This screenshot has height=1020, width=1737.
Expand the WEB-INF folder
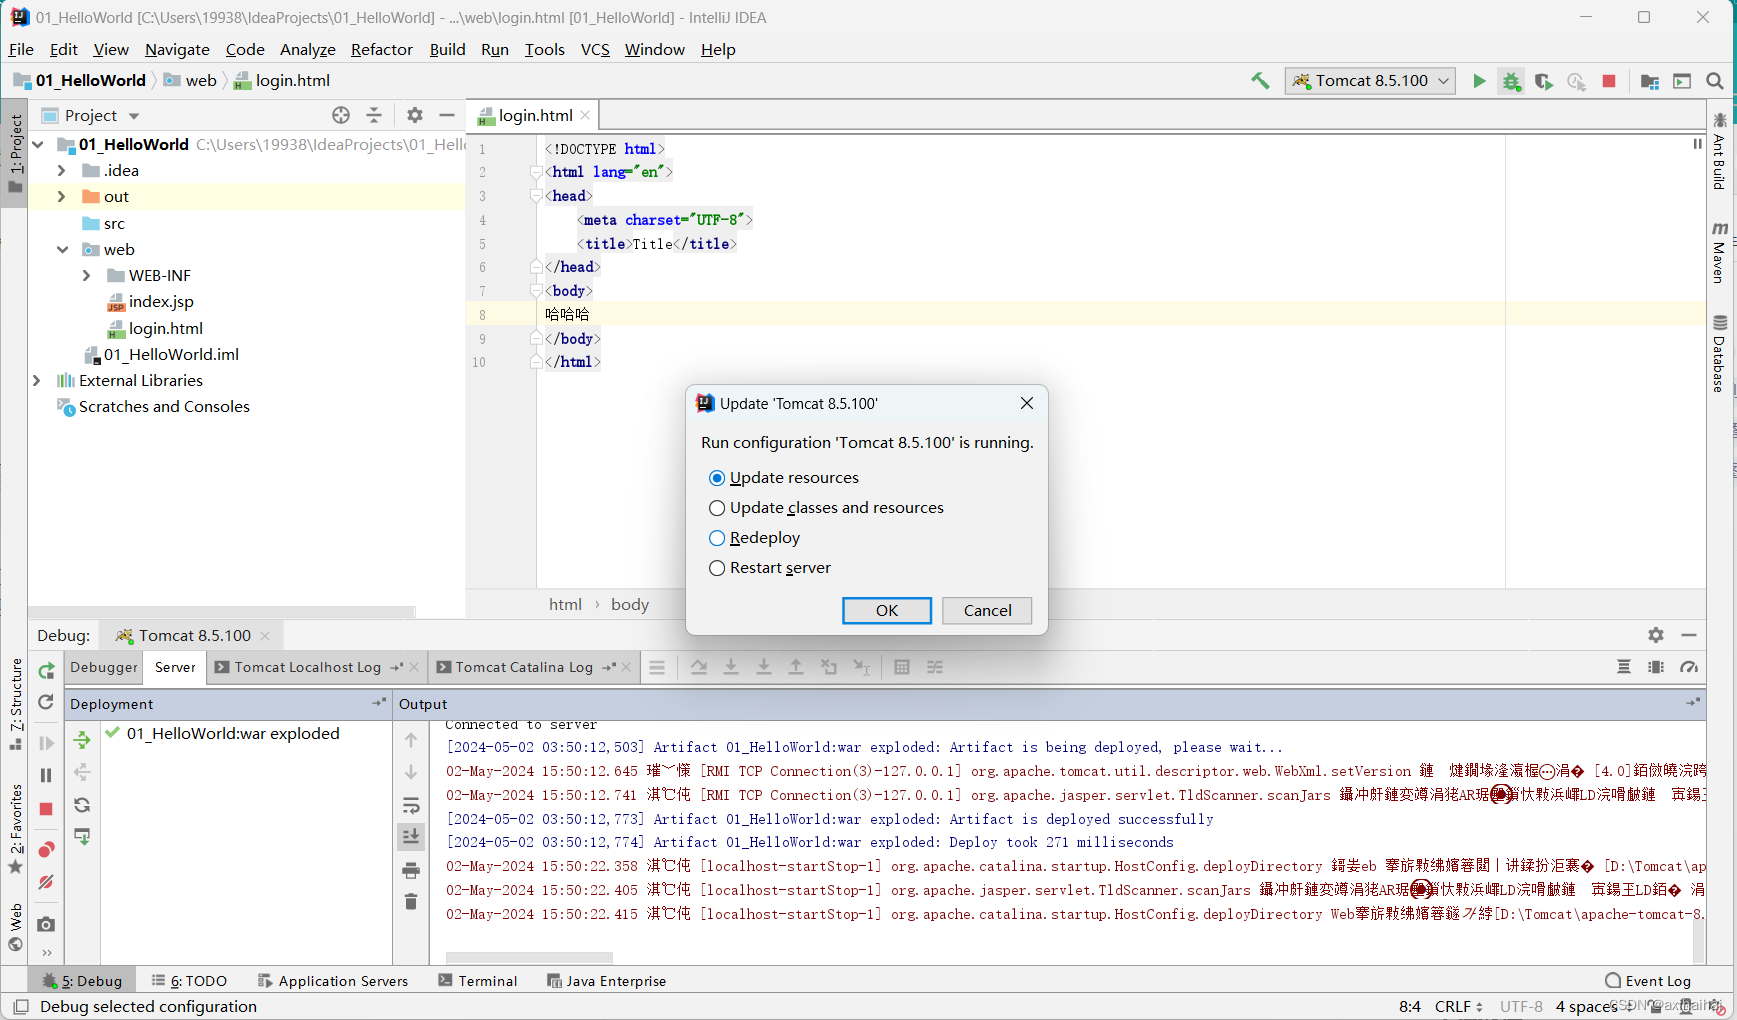[86, 276]
